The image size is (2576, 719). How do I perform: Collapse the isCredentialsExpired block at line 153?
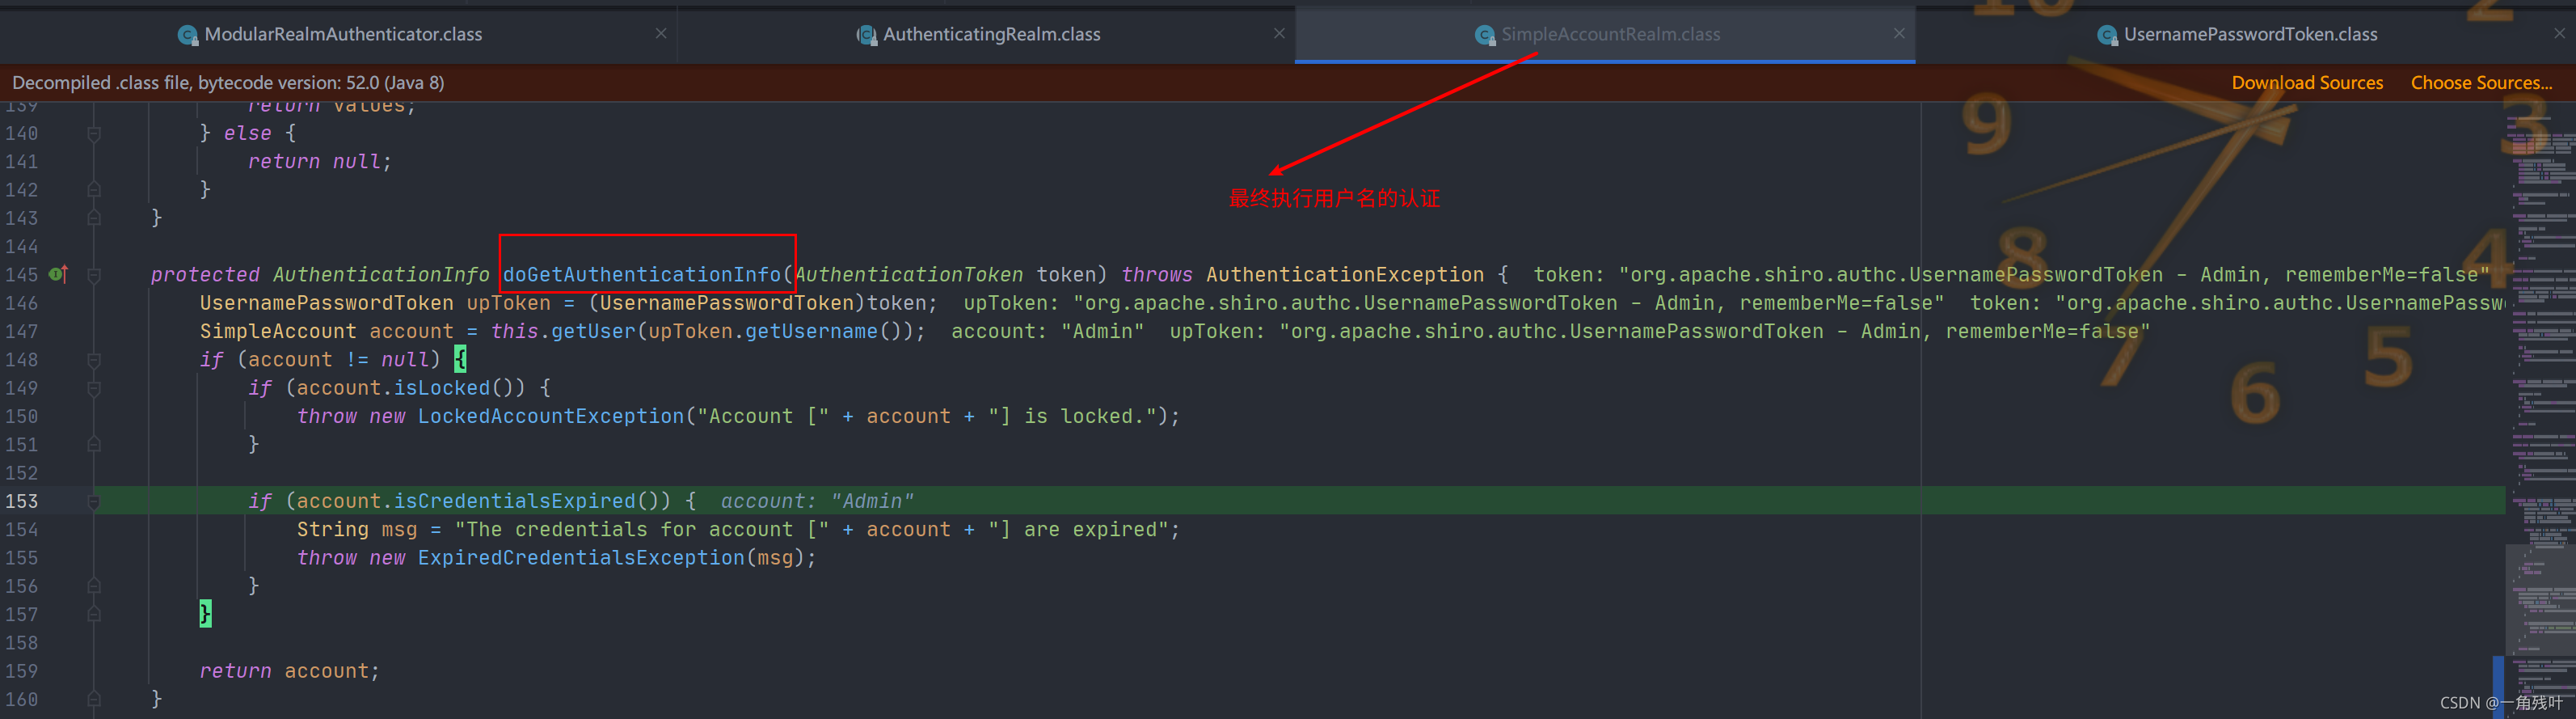[94, 501]
